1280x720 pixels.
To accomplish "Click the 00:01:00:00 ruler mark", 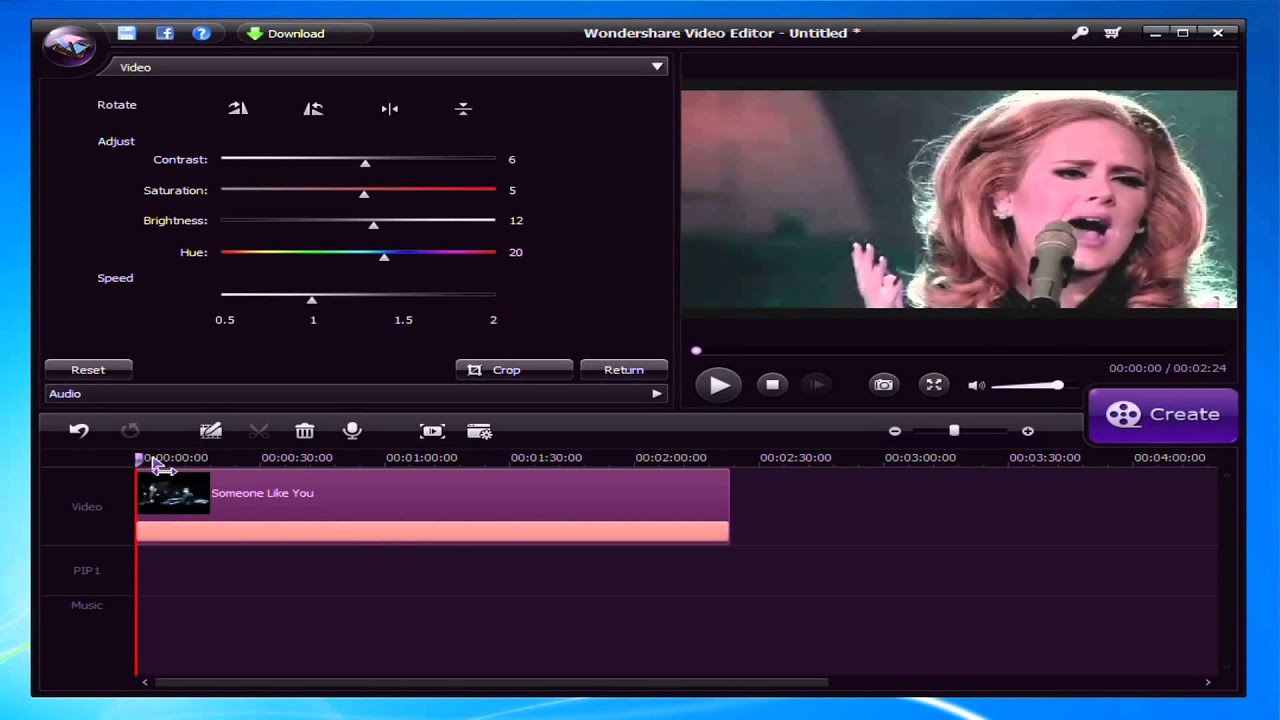I will coord(421,458).
